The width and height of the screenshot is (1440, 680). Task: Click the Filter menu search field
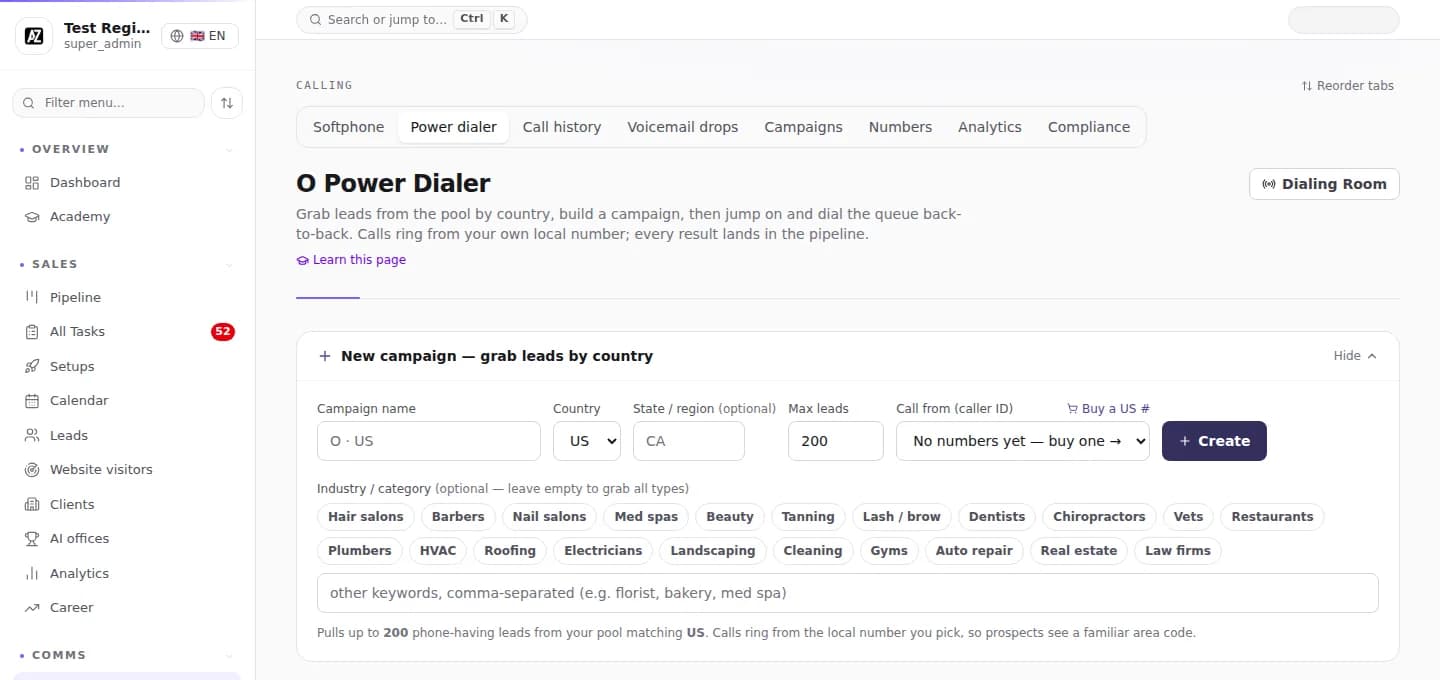click(108, 103)
